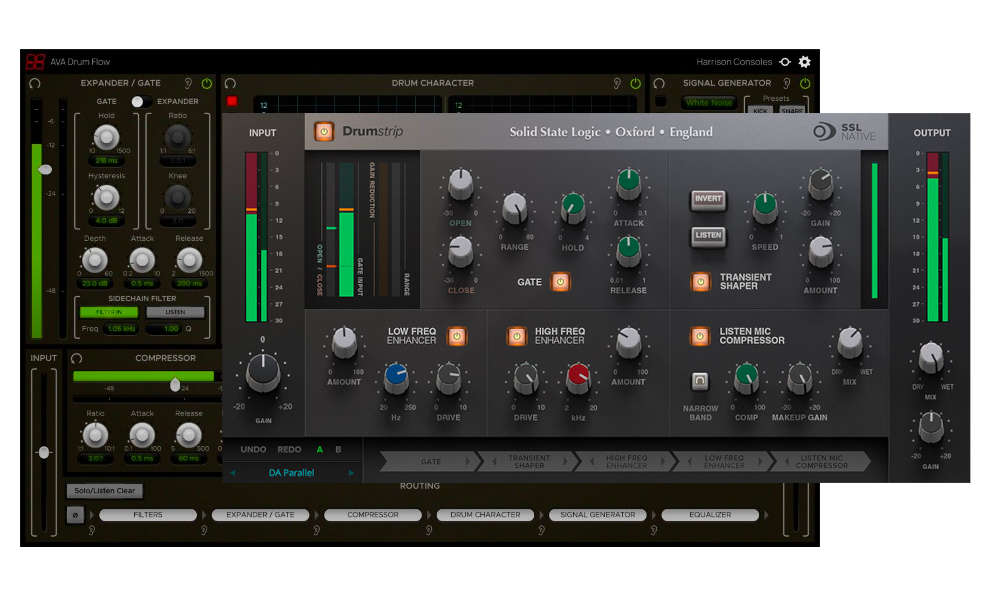The width and height of the screenshot is (1000, 600).
Task: Toggle the Low Freq Enhancer power button
Action: (456, 336)
